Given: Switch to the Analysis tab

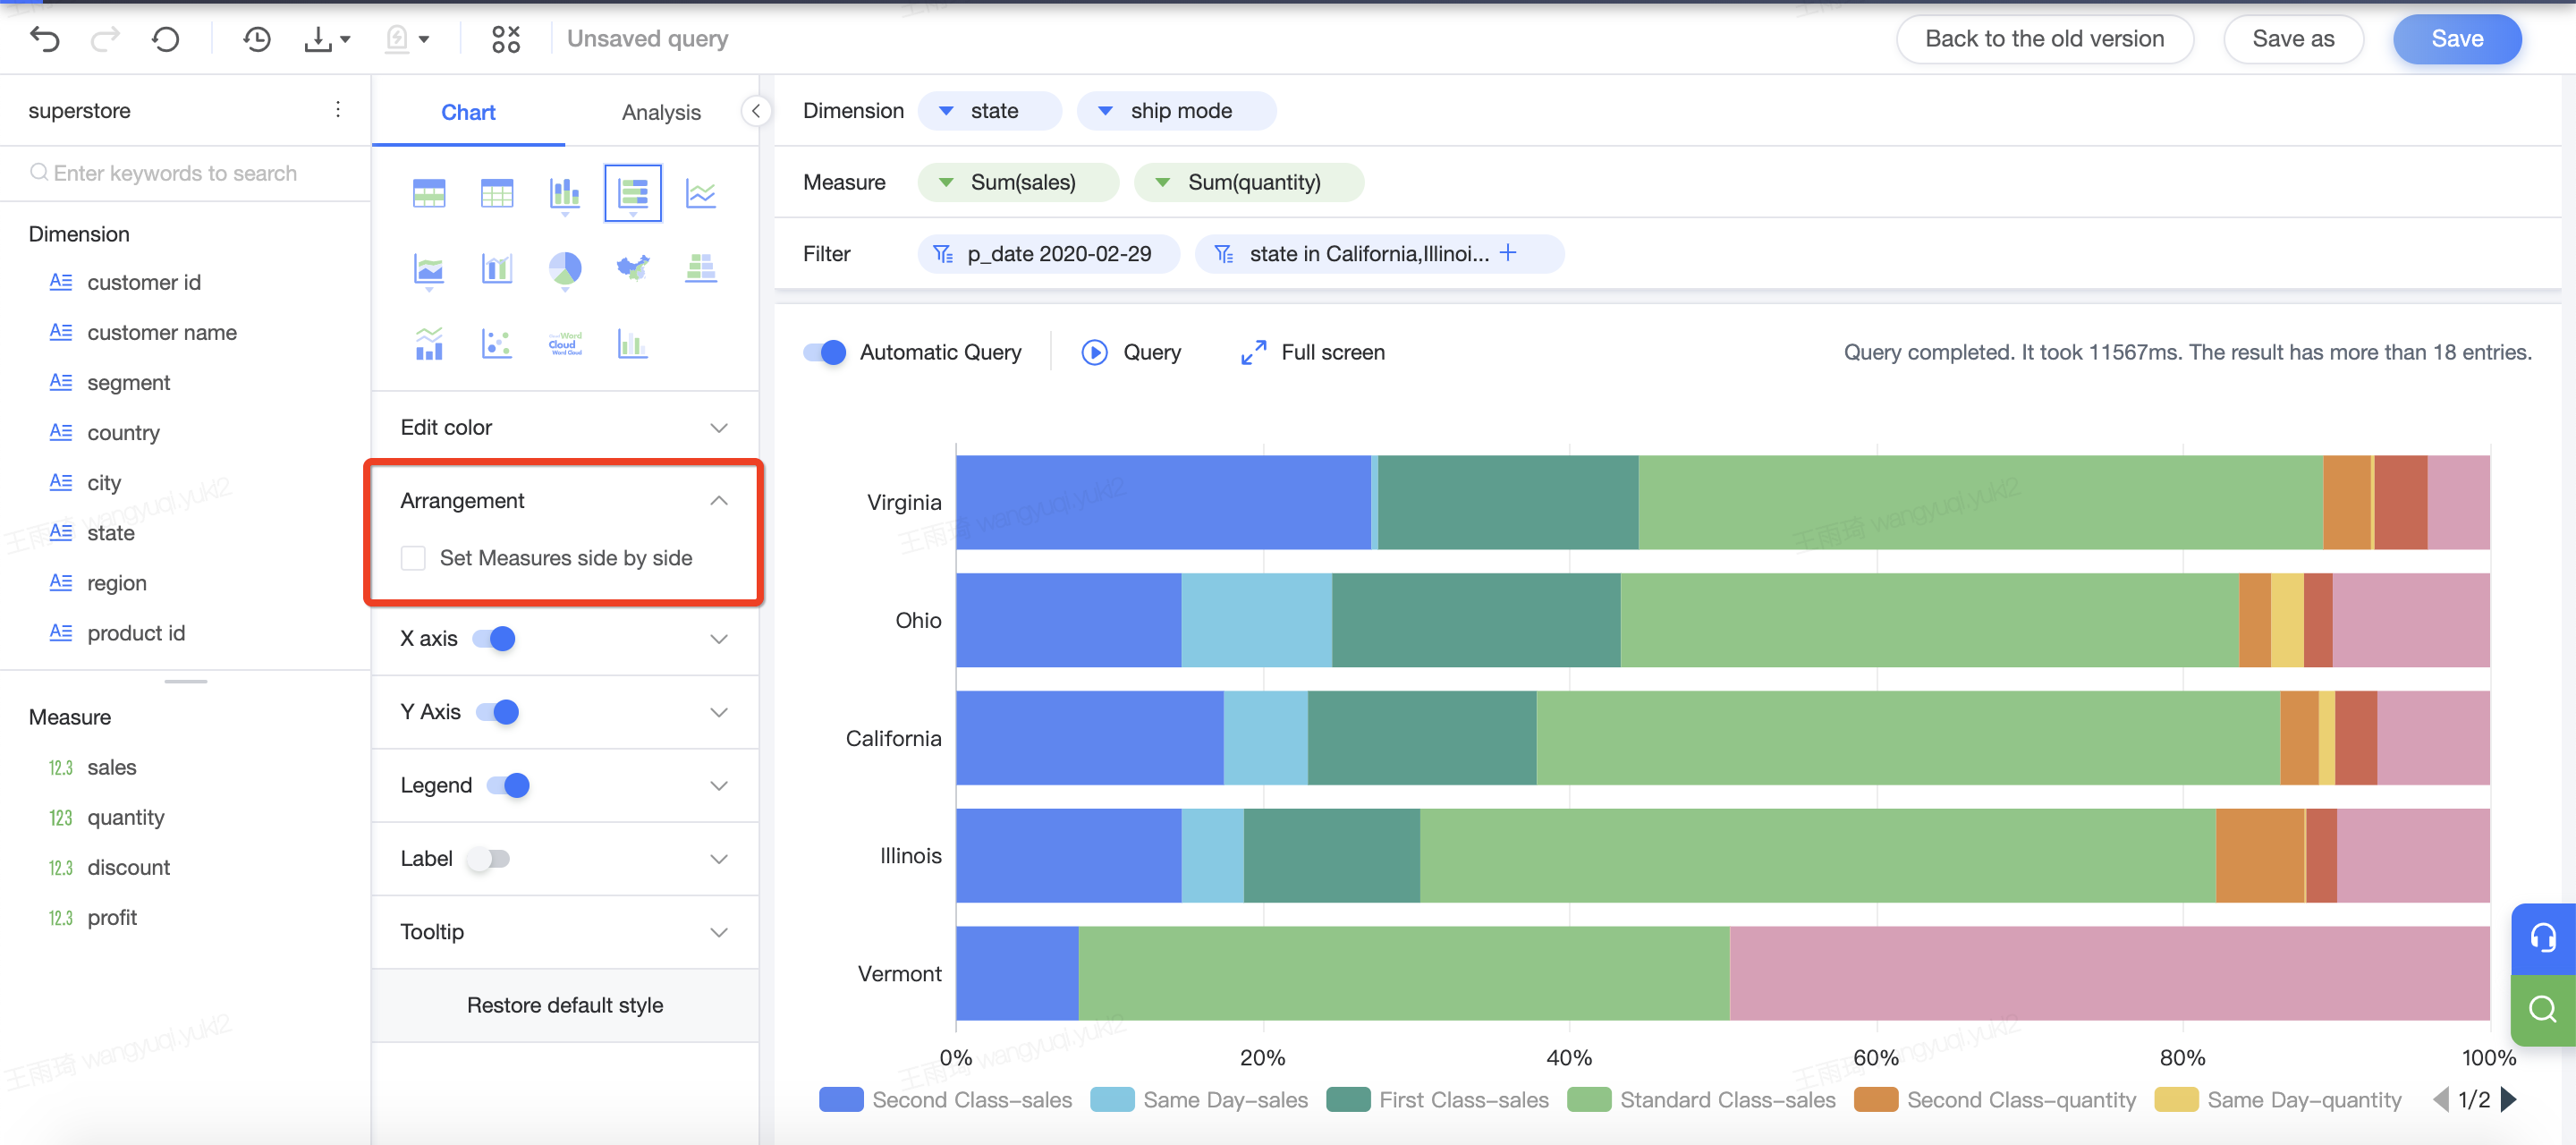Looking at the screenshot, I should point(661,112).
